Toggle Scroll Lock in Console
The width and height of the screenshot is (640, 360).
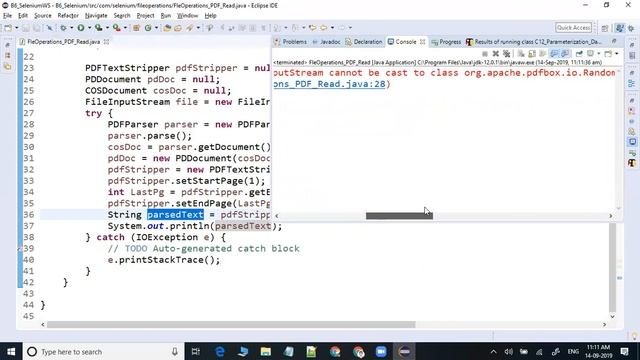(x=531, y=53)
